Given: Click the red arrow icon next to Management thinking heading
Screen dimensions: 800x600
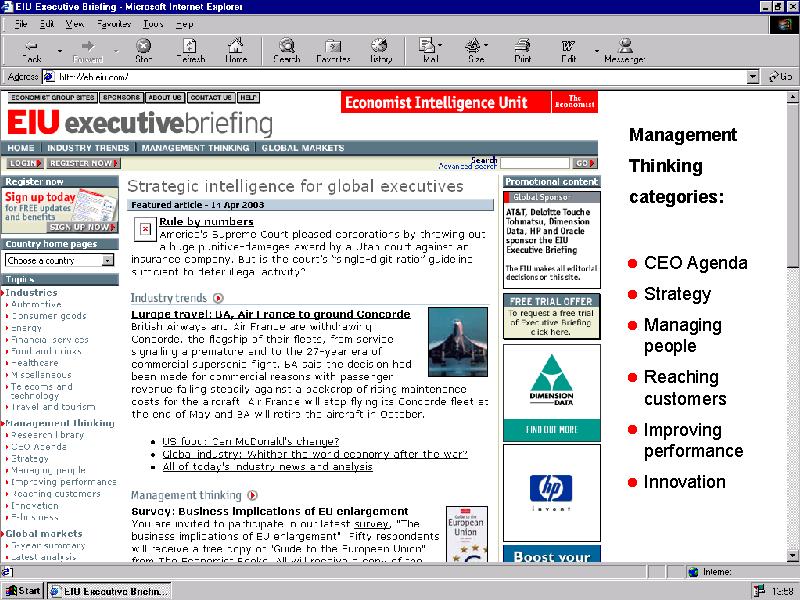Looking at the screenshot, I should click(x=253, y=495).
